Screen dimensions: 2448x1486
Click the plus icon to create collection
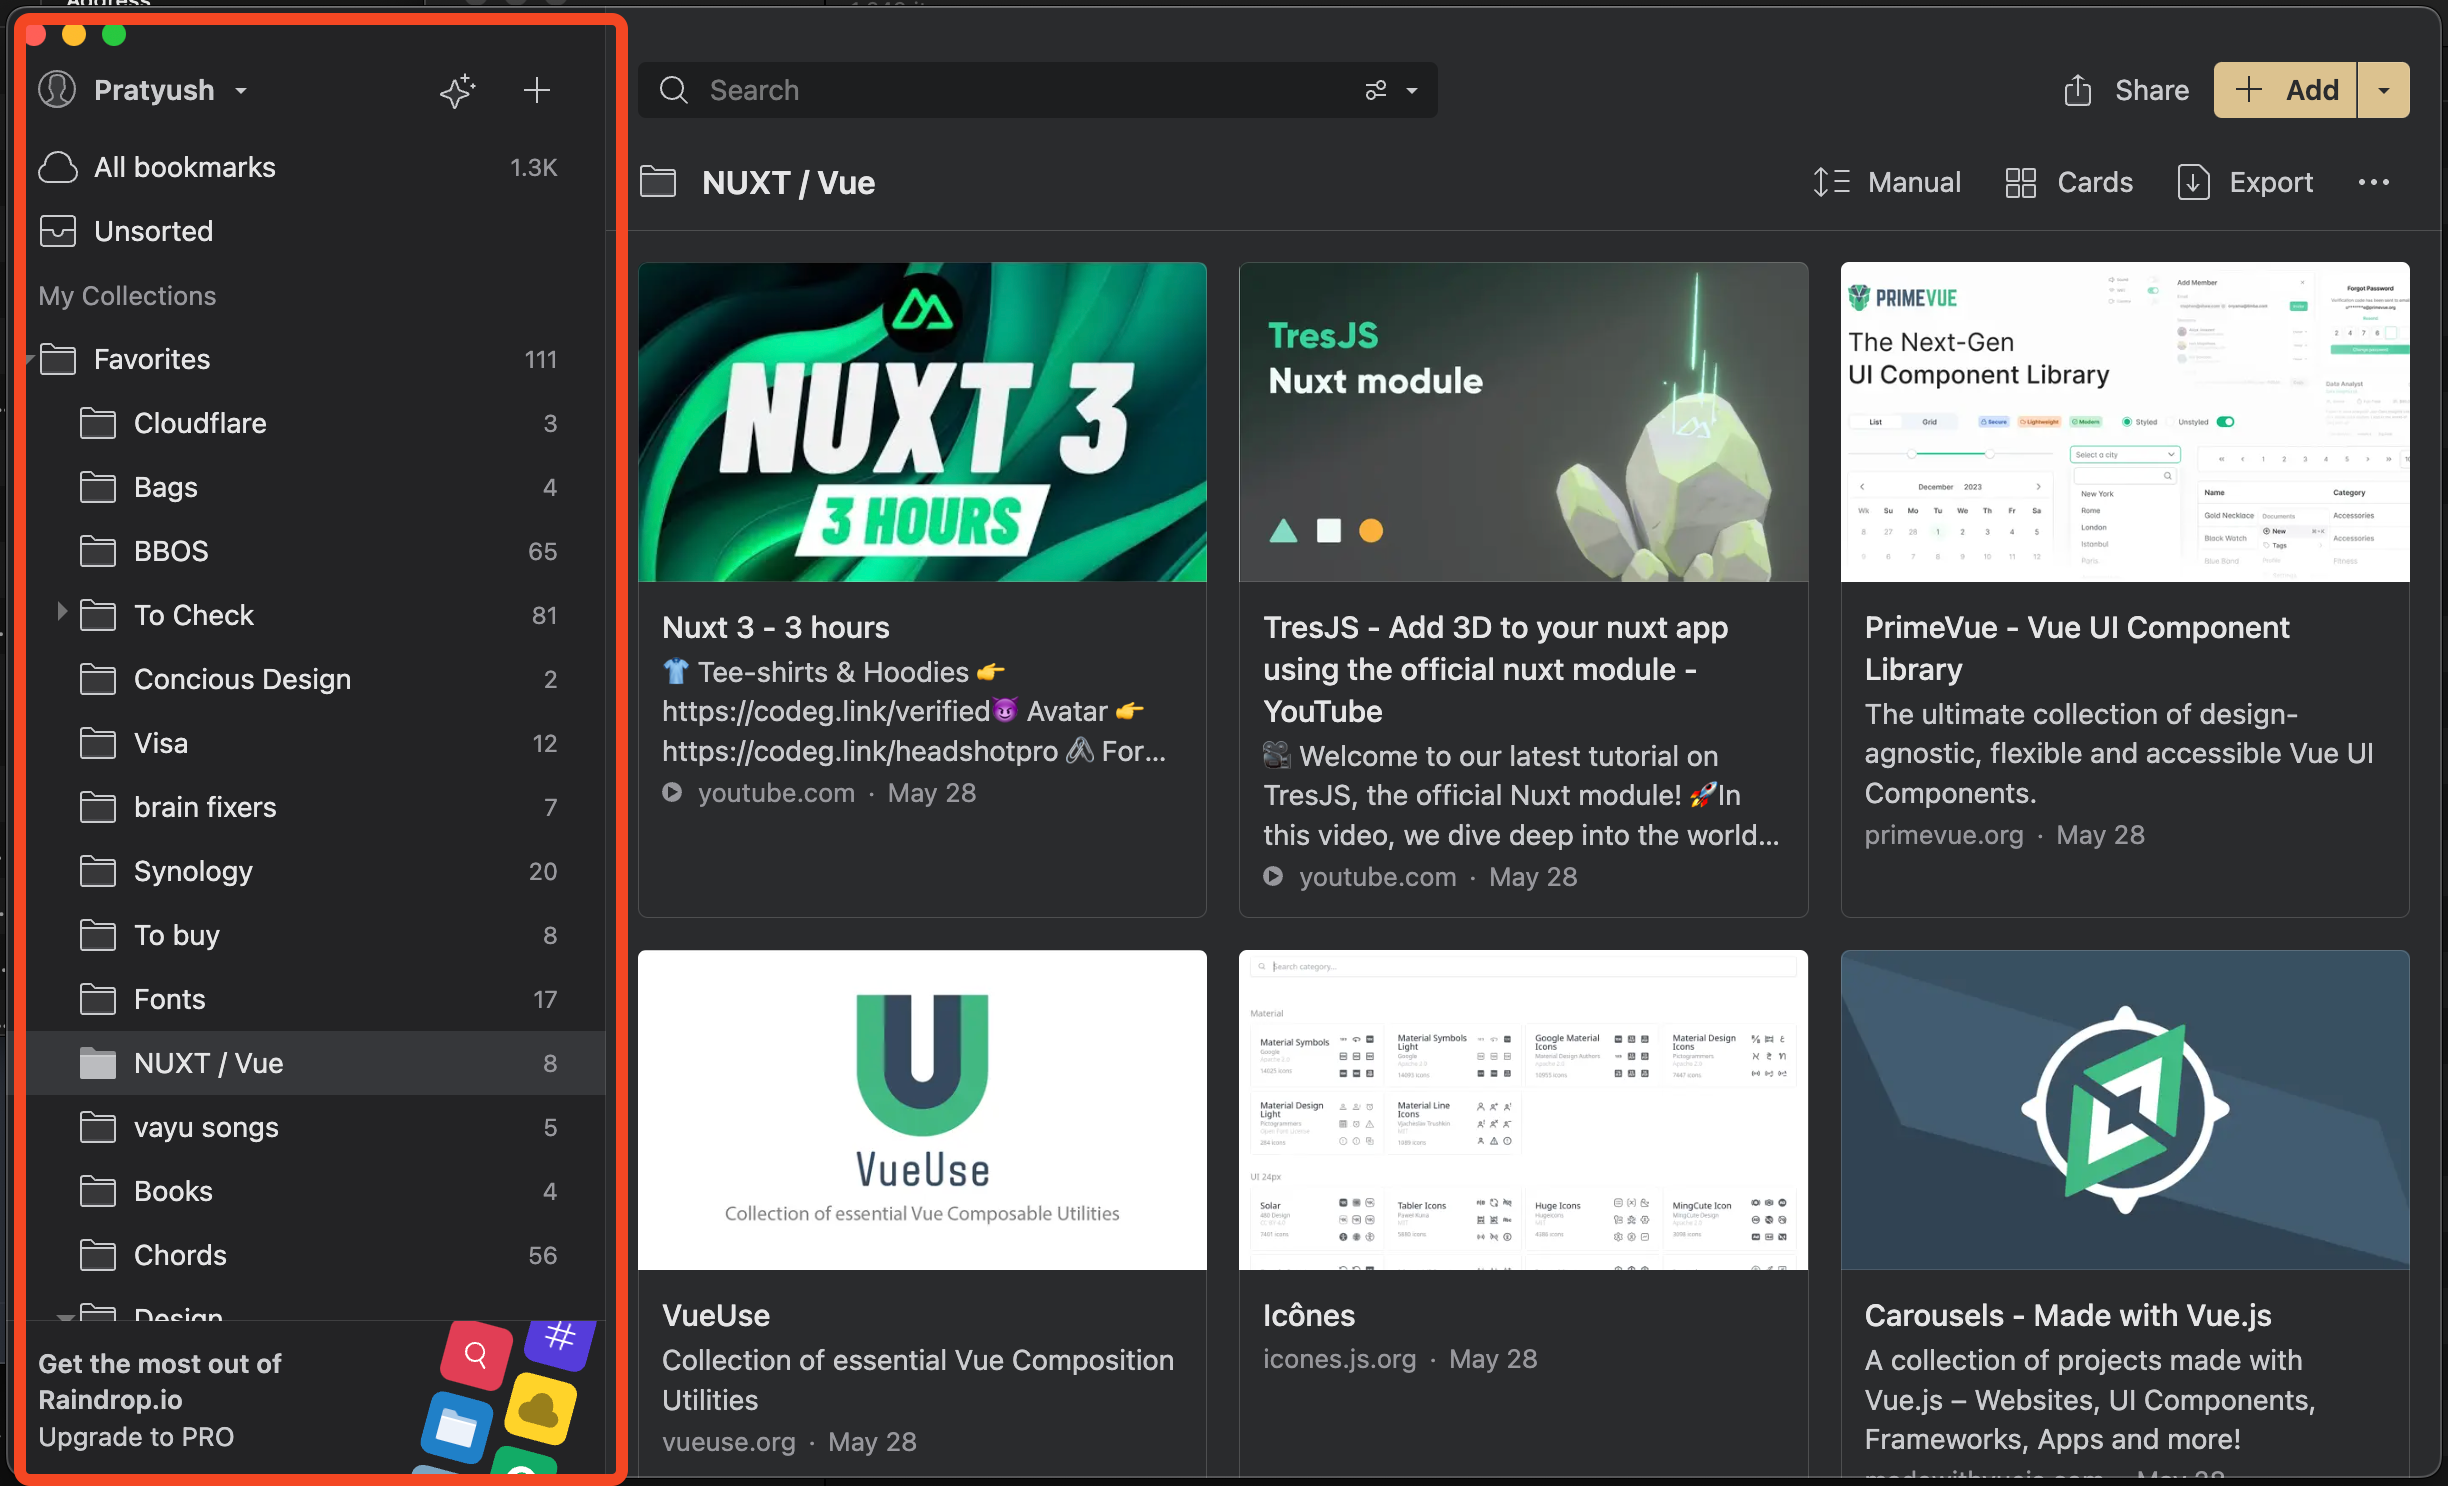(x=537, y=91)
